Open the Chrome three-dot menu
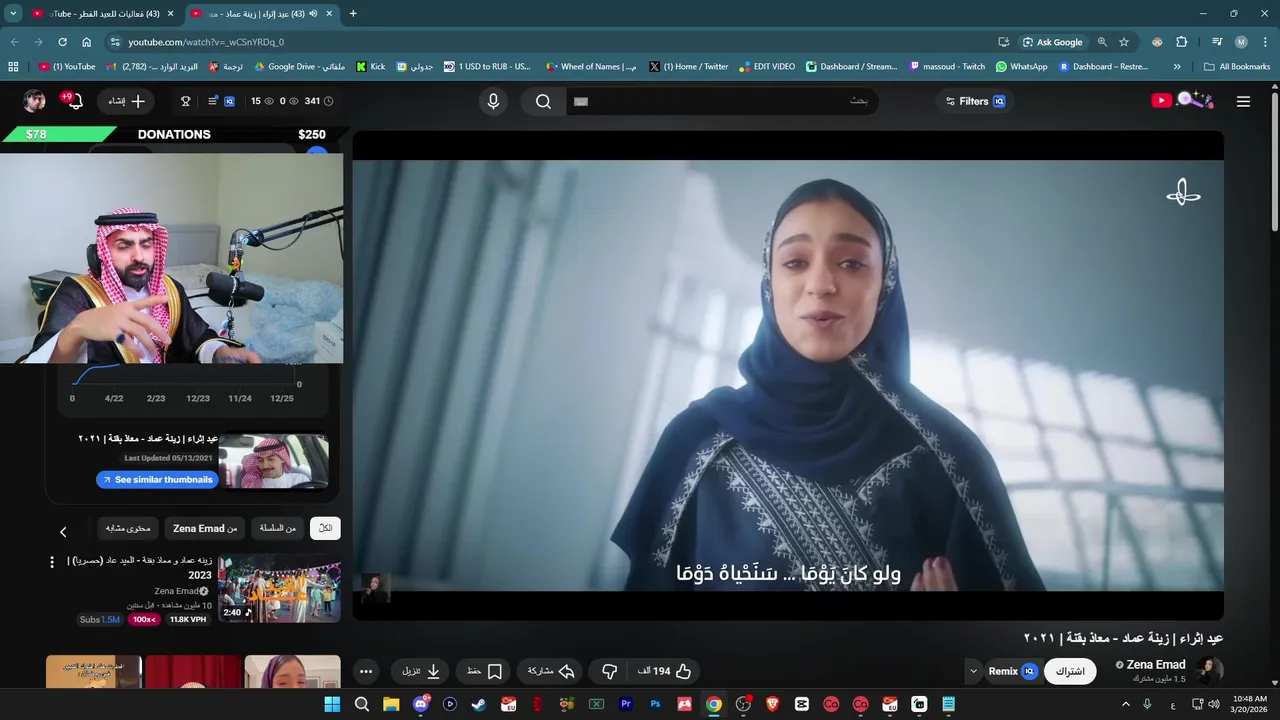This screenshot has width=1280, height=720. click(x=1265, y=42)
